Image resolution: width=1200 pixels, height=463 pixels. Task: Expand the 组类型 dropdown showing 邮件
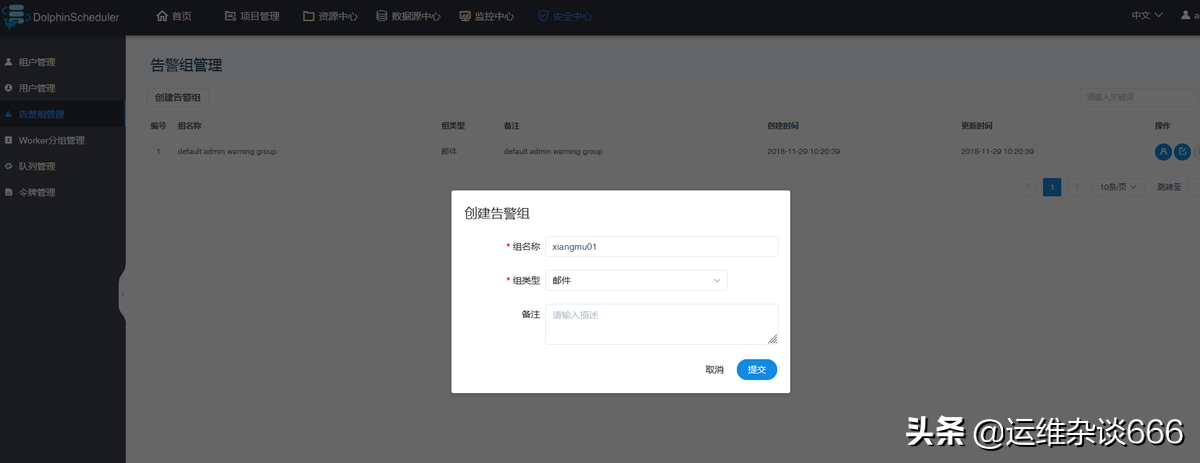click(x=636, y=281)
